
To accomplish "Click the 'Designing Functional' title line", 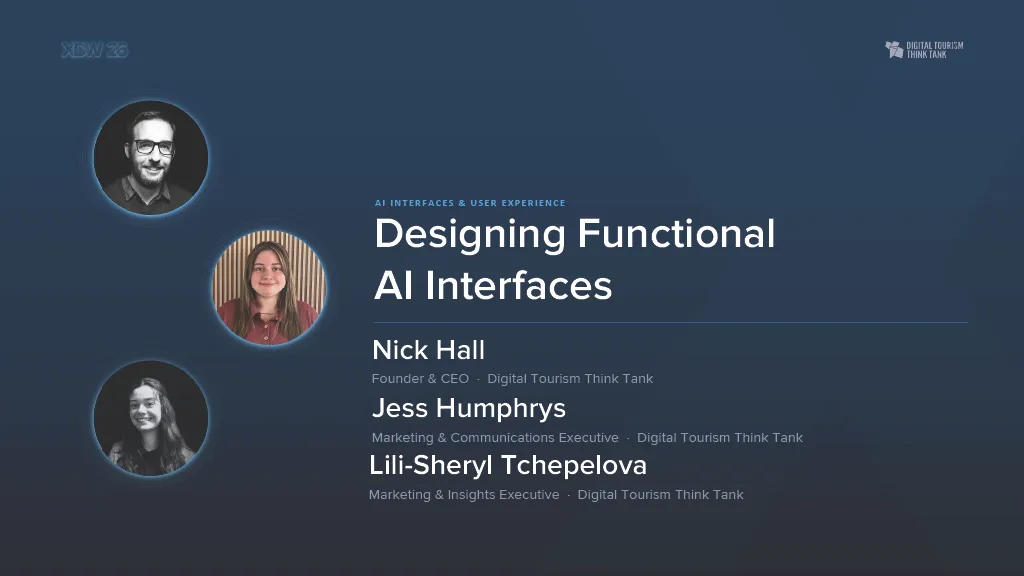I will pos(575,233).
